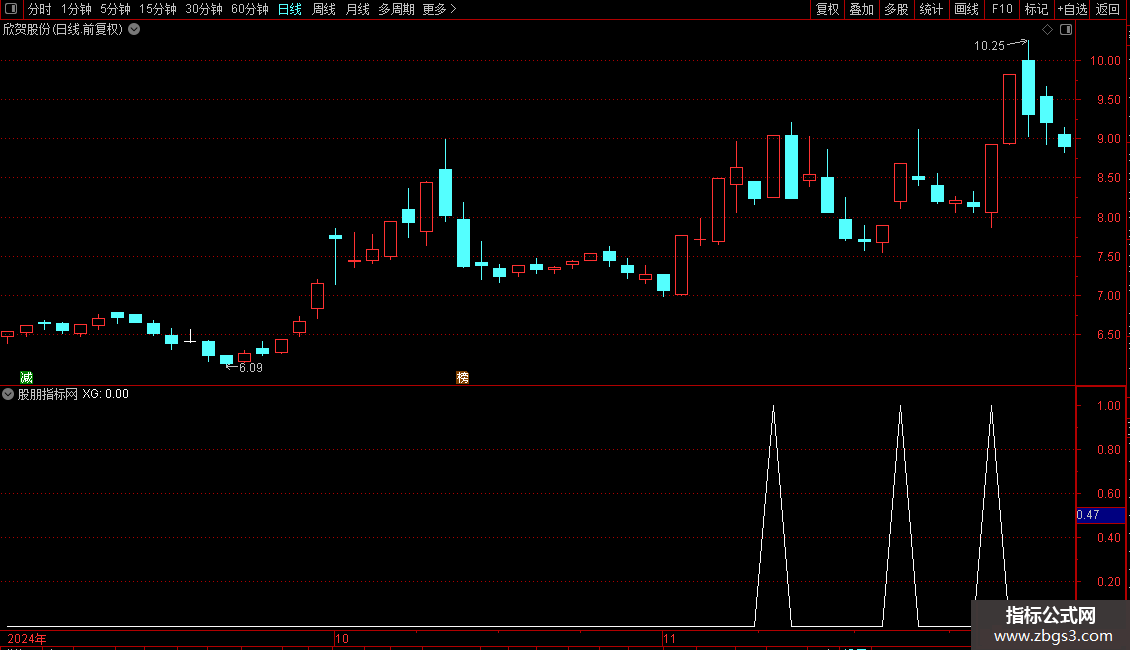Select the 30分钟 period tab

tap(204, 9)
